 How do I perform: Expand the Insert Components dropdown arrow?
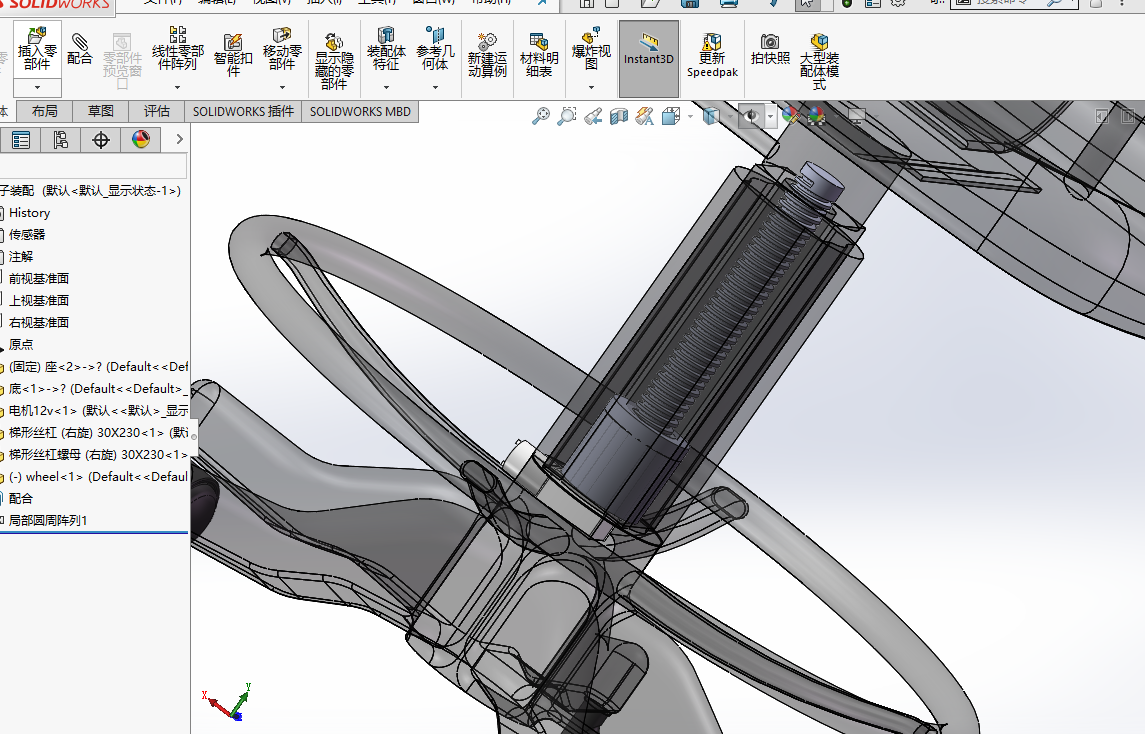pyautogui.click(x=37, y=88)
